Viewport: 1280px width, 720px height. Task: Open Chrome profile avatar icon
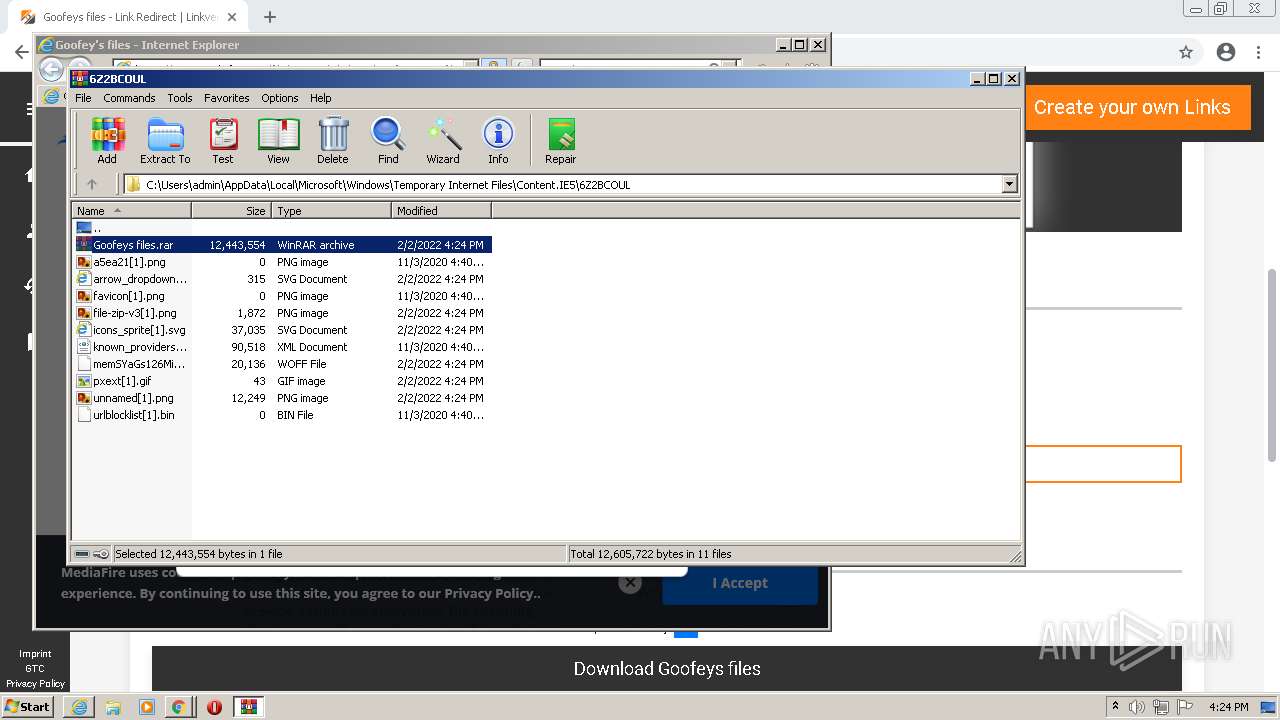tap(1226, 52)
